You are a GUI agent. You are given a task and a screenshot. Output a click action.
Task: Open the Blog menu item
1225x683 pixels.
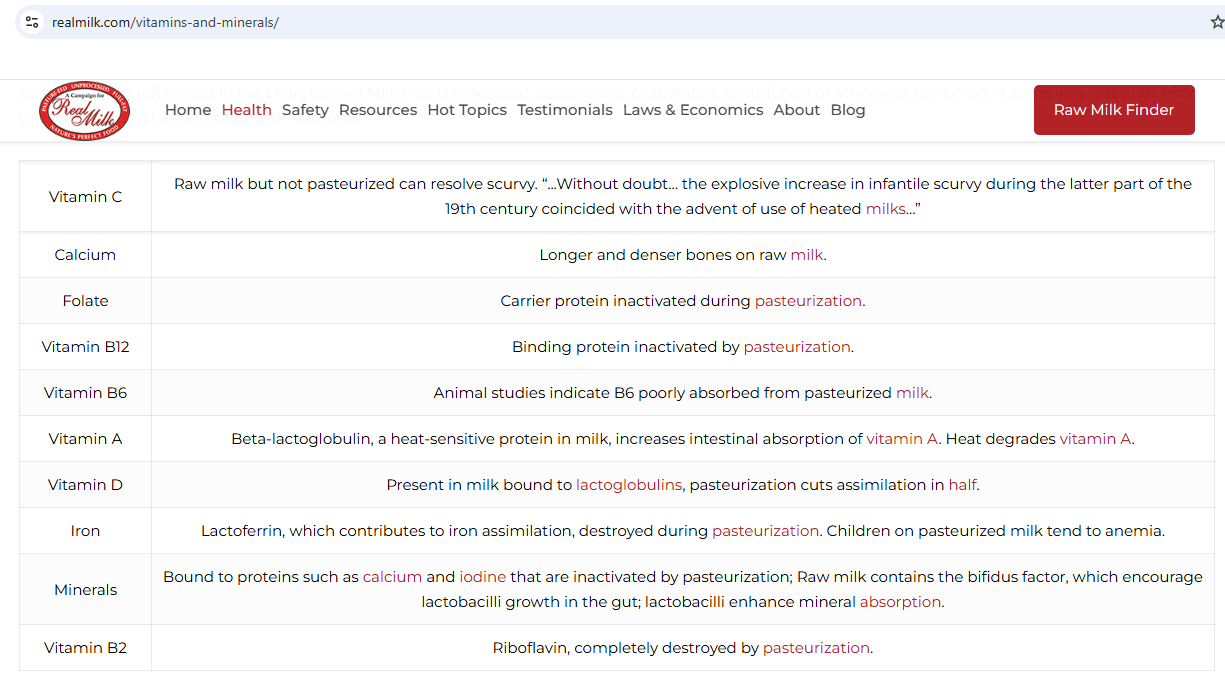click(848, 110)
